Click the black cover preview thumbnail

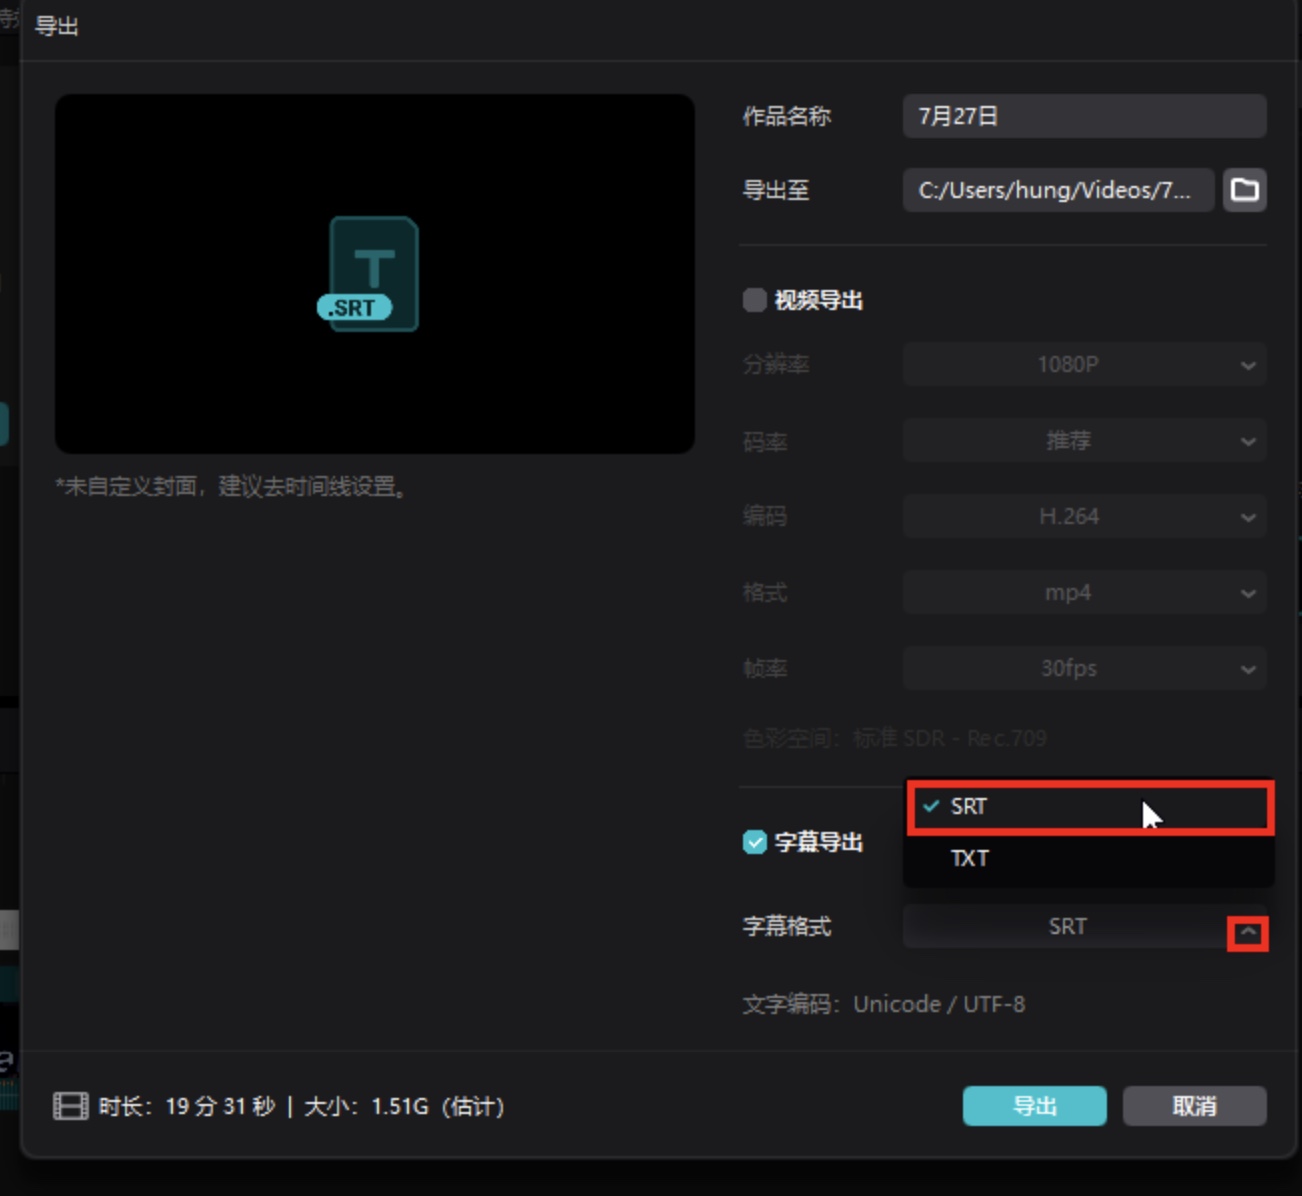[375, 274]
